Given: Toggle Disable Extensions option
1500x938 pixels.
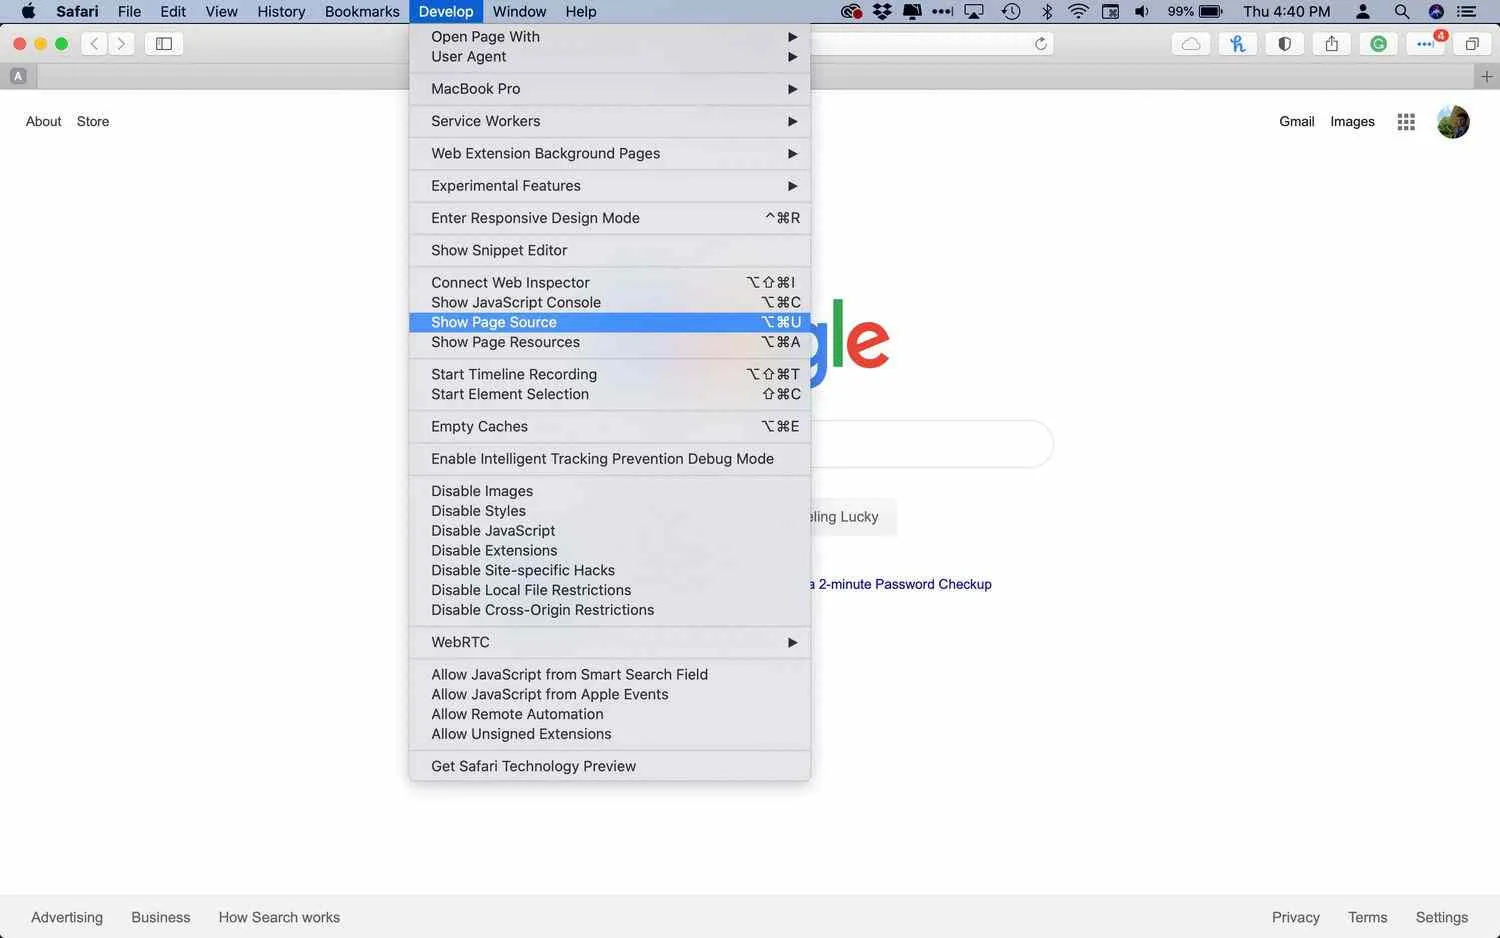Looking at the screenshot, I should 610,551.
